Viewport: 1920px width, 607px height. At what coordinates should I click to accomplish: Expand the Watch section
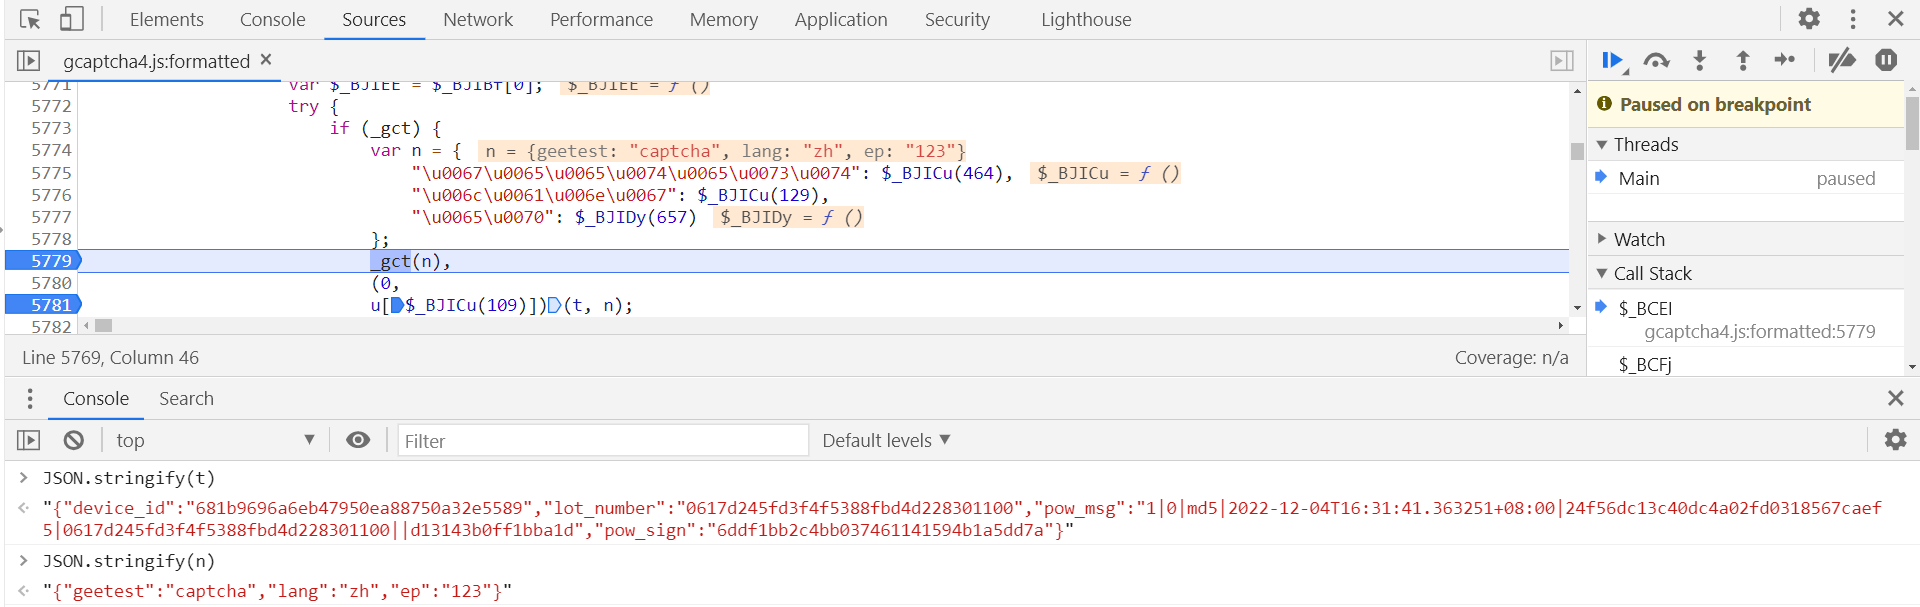(x=1639, y=239)
